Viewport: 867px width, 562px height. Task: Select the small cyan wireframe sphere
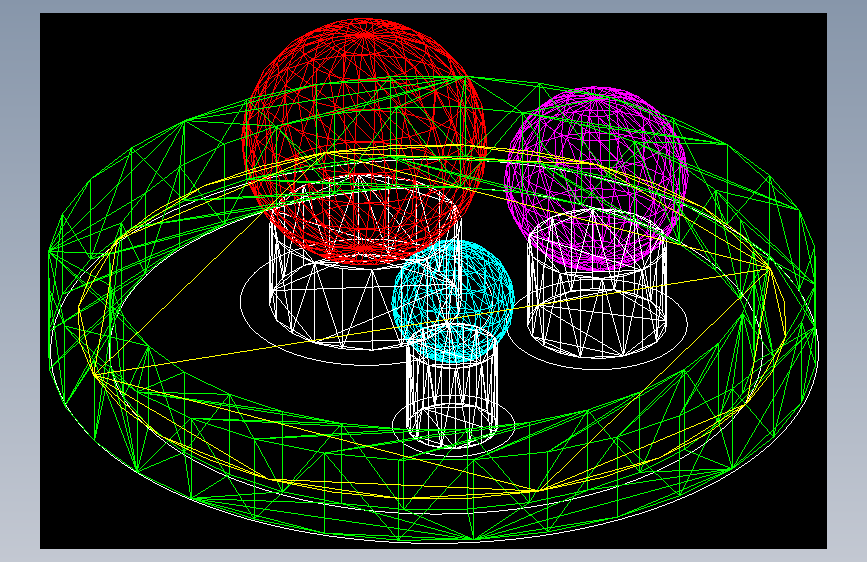click(453, 301)
